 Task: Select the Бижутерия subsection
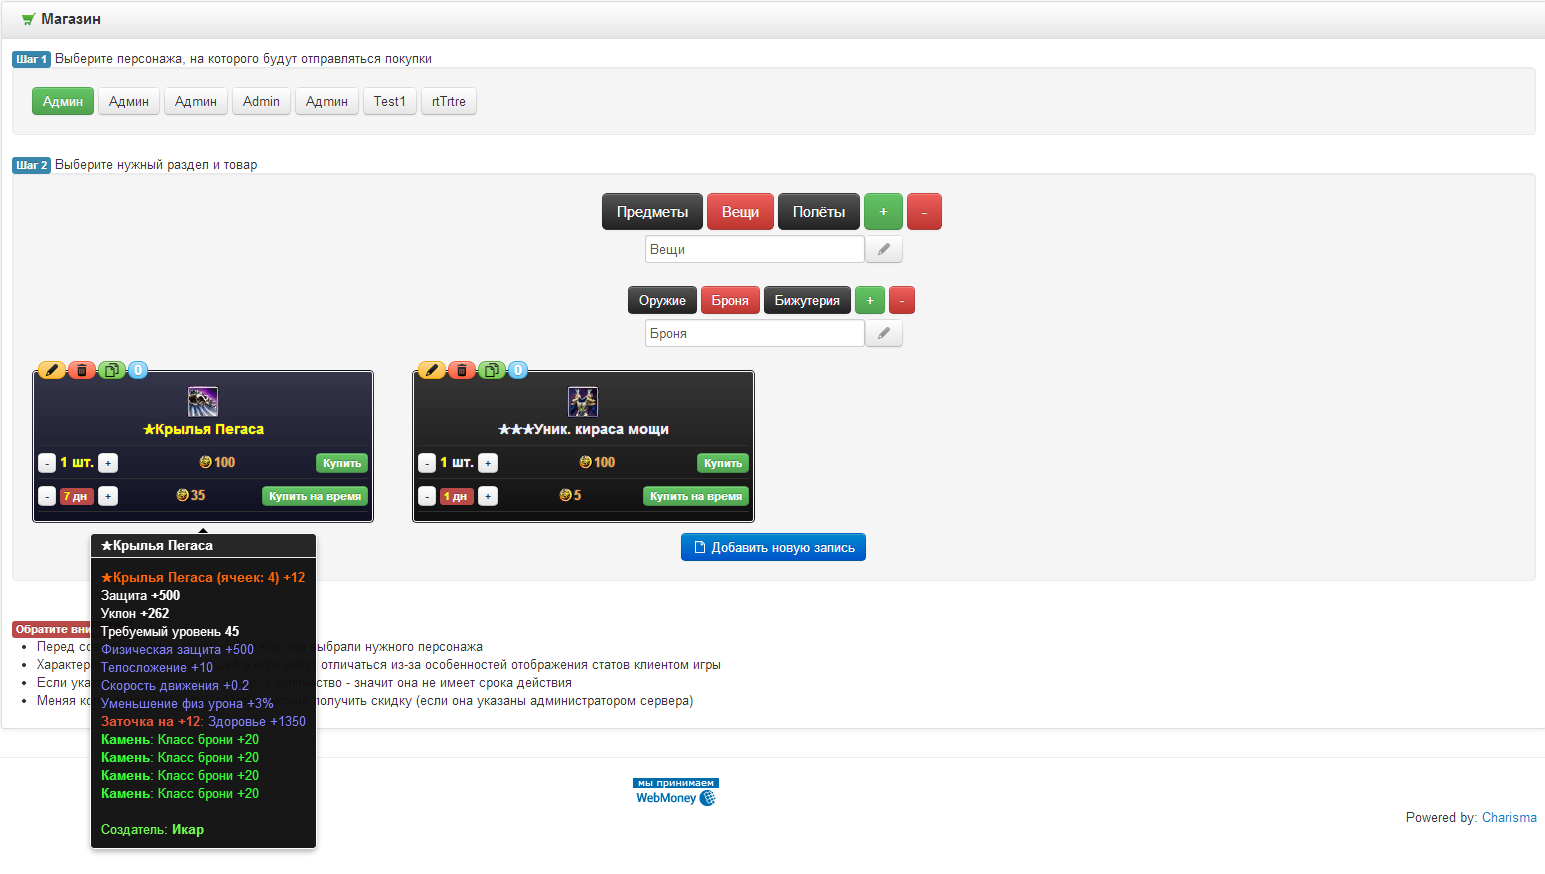807,300
